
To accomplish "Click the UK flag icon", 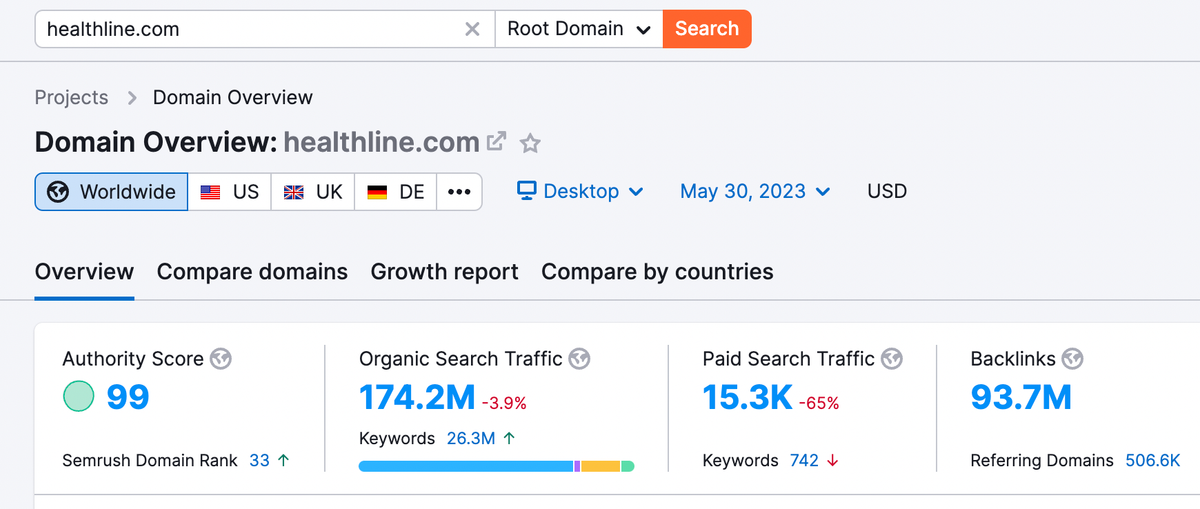I will coord(294,192).
